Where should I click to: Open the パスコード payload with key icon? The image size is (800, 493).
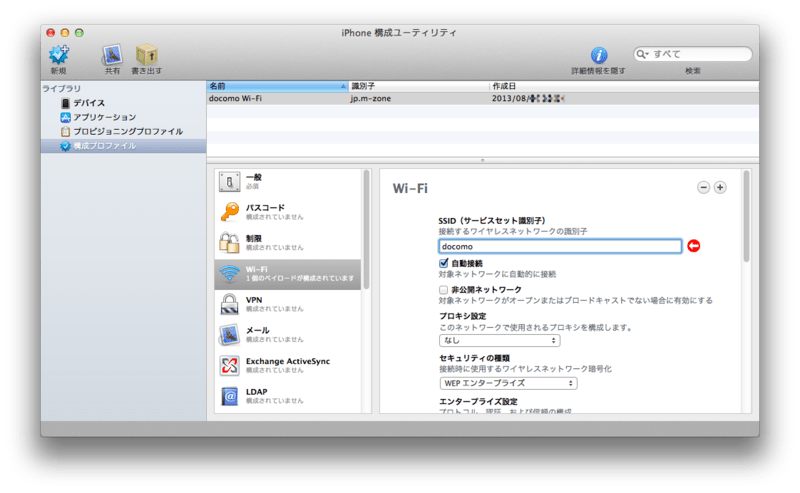pos(288,212)
